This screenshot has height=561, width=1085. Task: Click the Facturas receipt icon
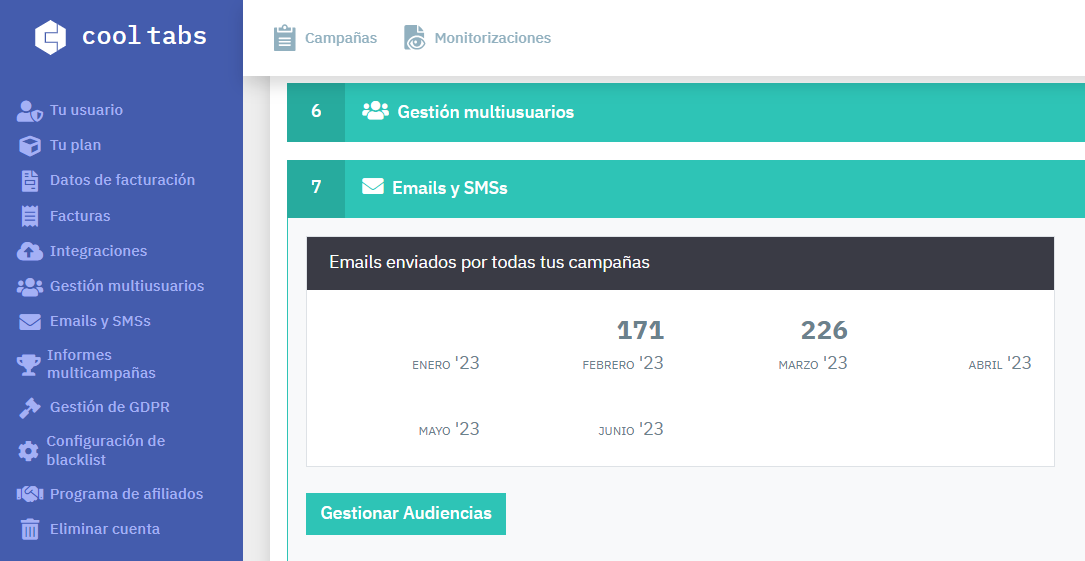tap(30, 216)
